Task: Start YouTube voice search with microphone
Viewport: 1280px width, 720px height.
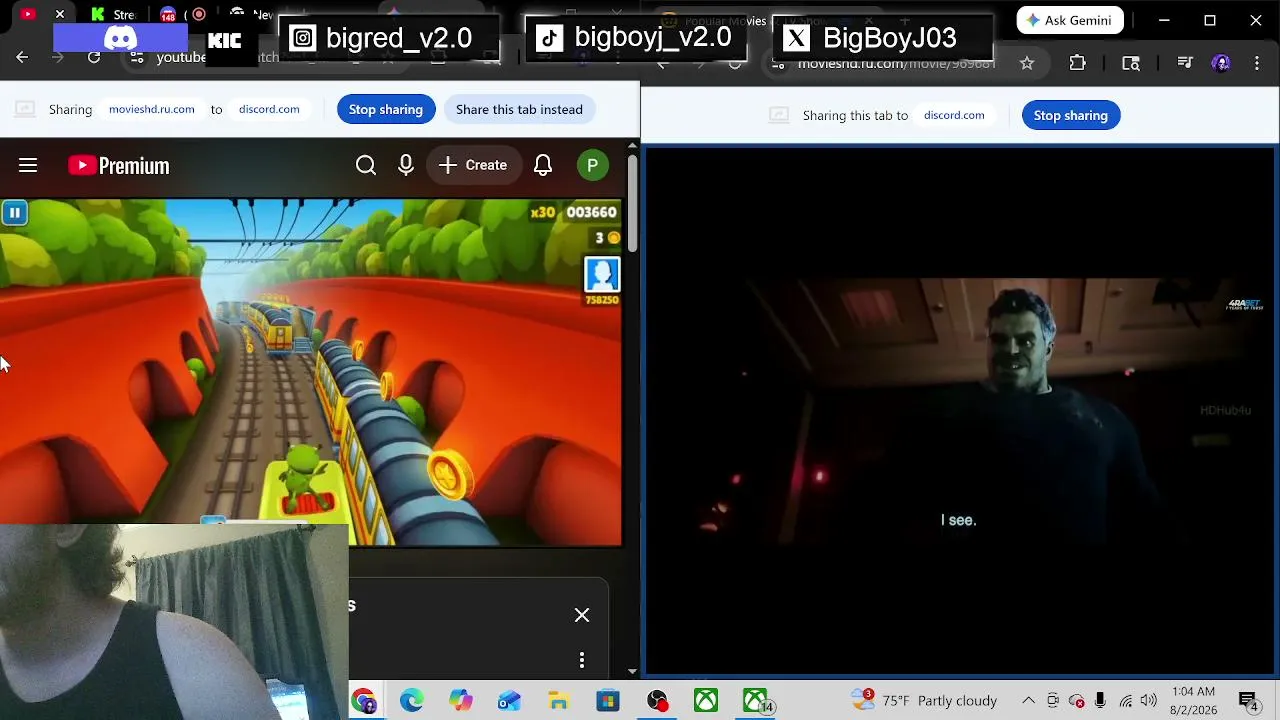Action: click(x=406, y=165)
